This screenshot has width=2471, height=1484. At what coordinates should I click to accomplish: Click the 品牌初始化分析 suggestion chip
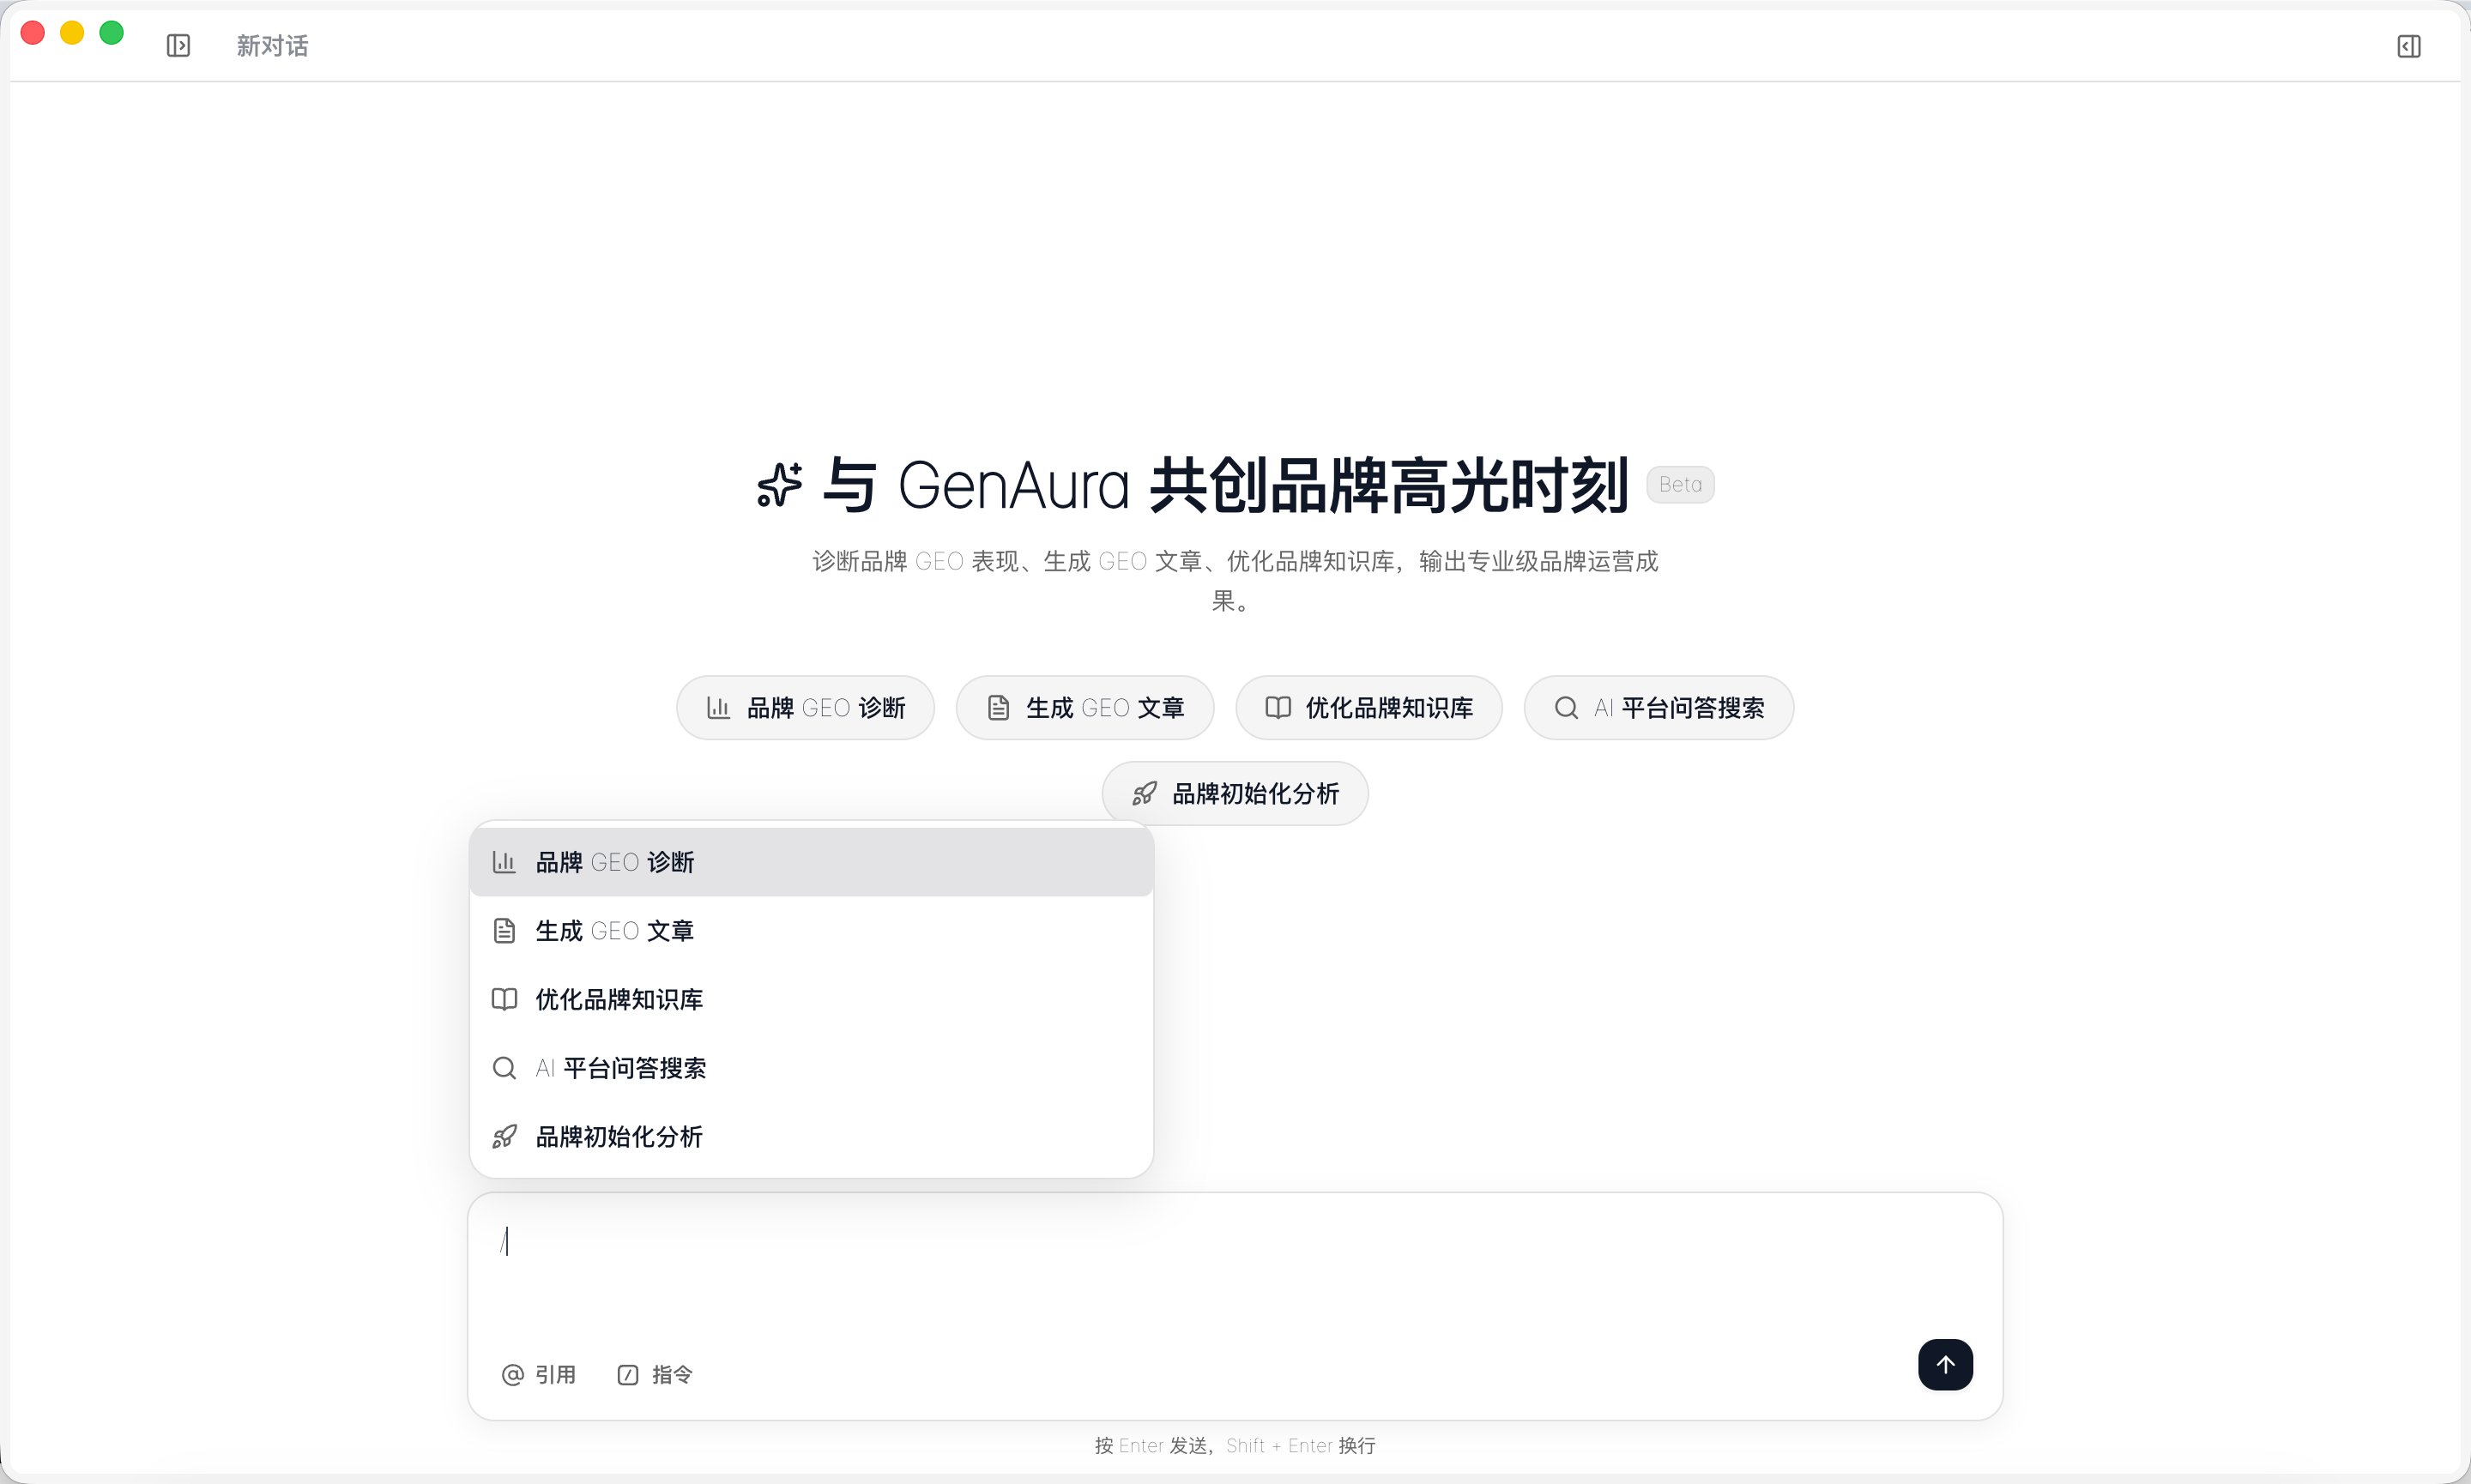point(1235,794)
